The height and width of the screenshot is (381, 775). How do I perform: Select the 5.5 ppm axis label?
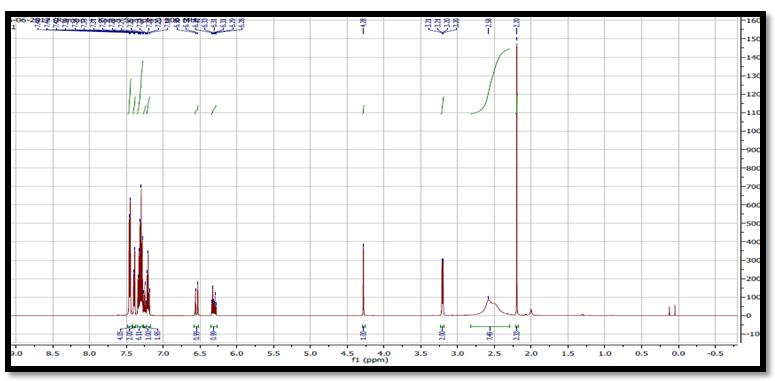point(273,353)
